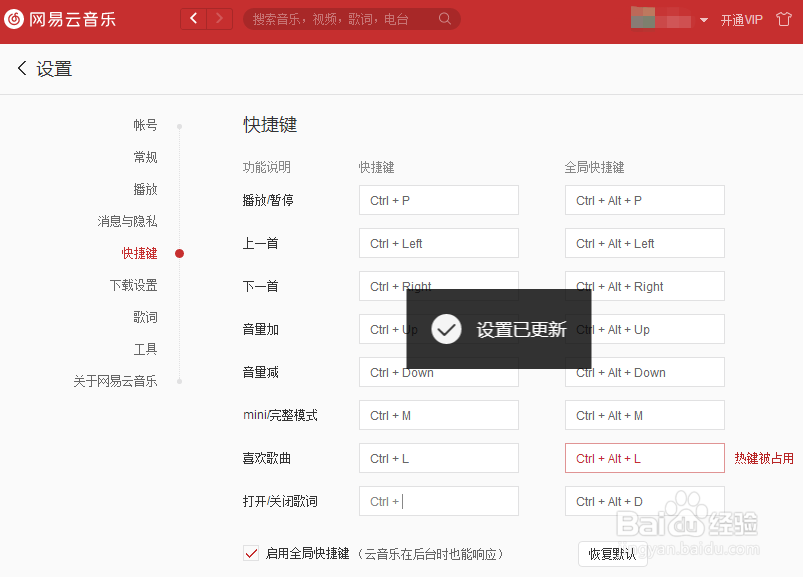
Task: Click the 恢复默认 button
Action: coord(612,554)
